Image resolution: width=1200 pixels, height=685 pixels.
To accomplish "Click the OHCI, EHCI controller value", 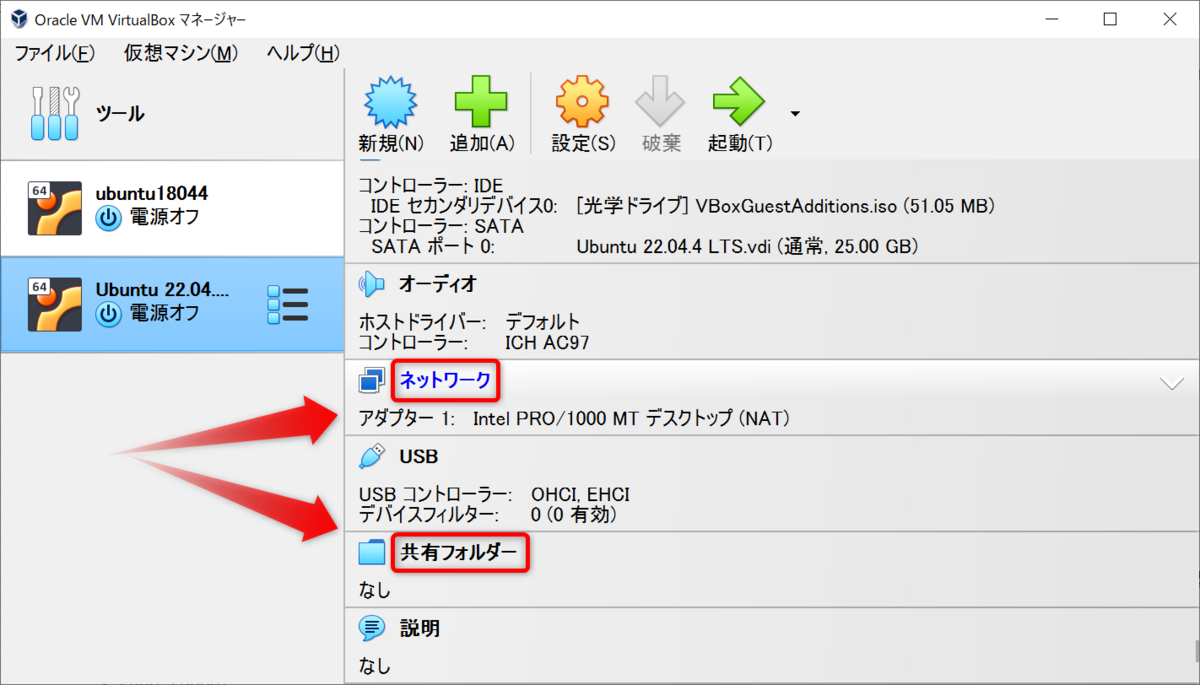I will (580, 495).
